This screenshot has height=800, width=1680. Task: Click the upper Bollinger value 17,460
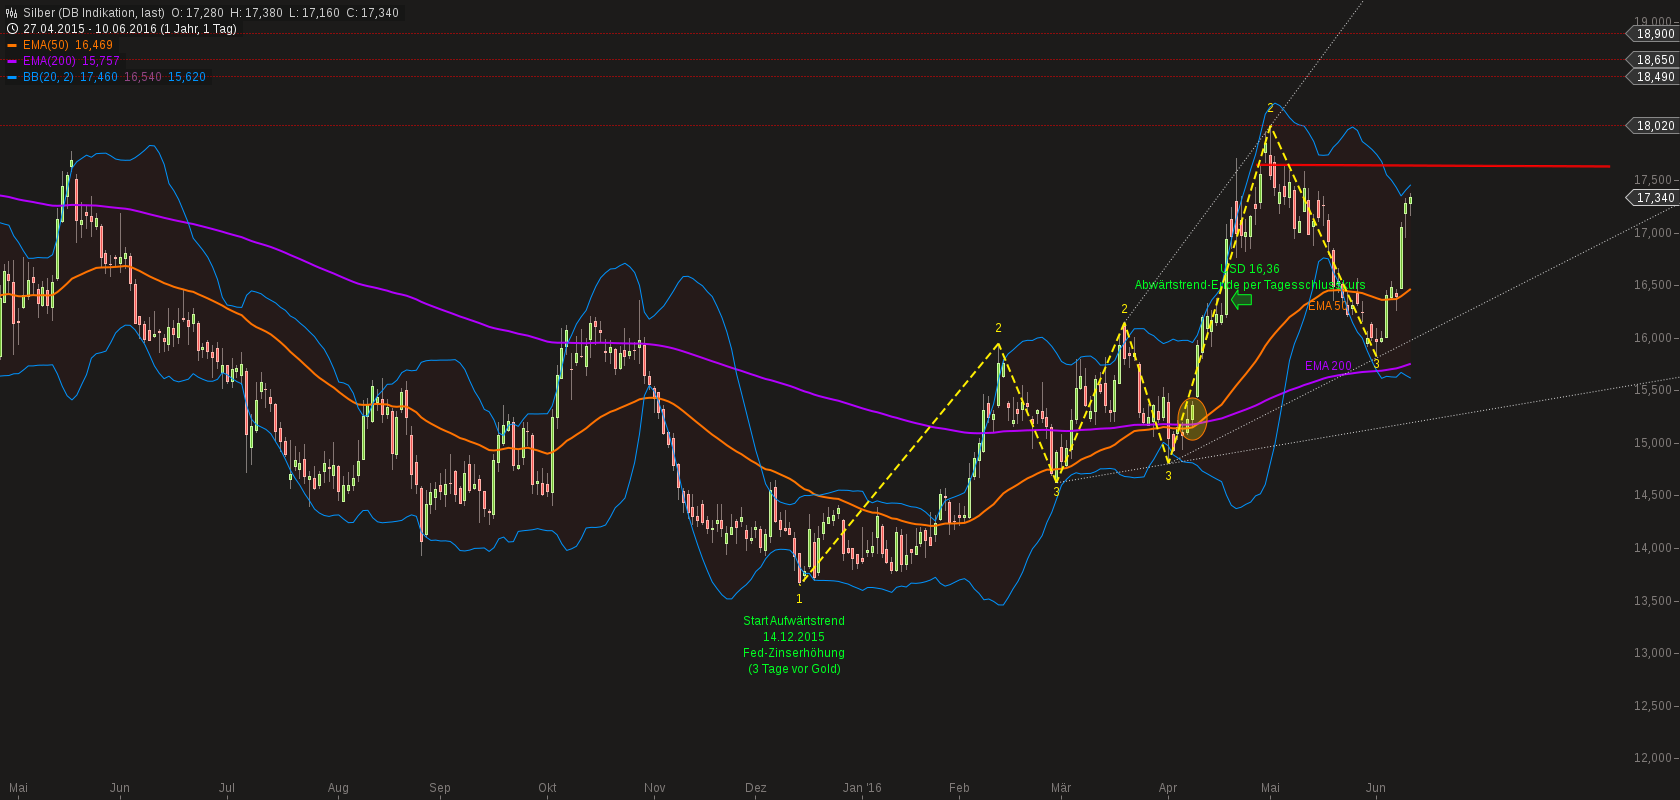pos(99,77)
